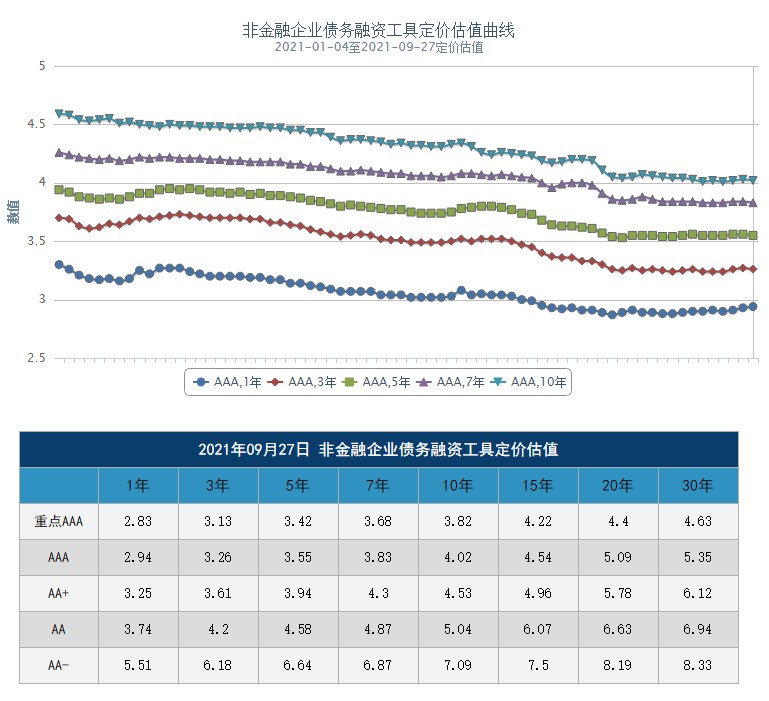Click the 重点AAA row label

point(58,522)
